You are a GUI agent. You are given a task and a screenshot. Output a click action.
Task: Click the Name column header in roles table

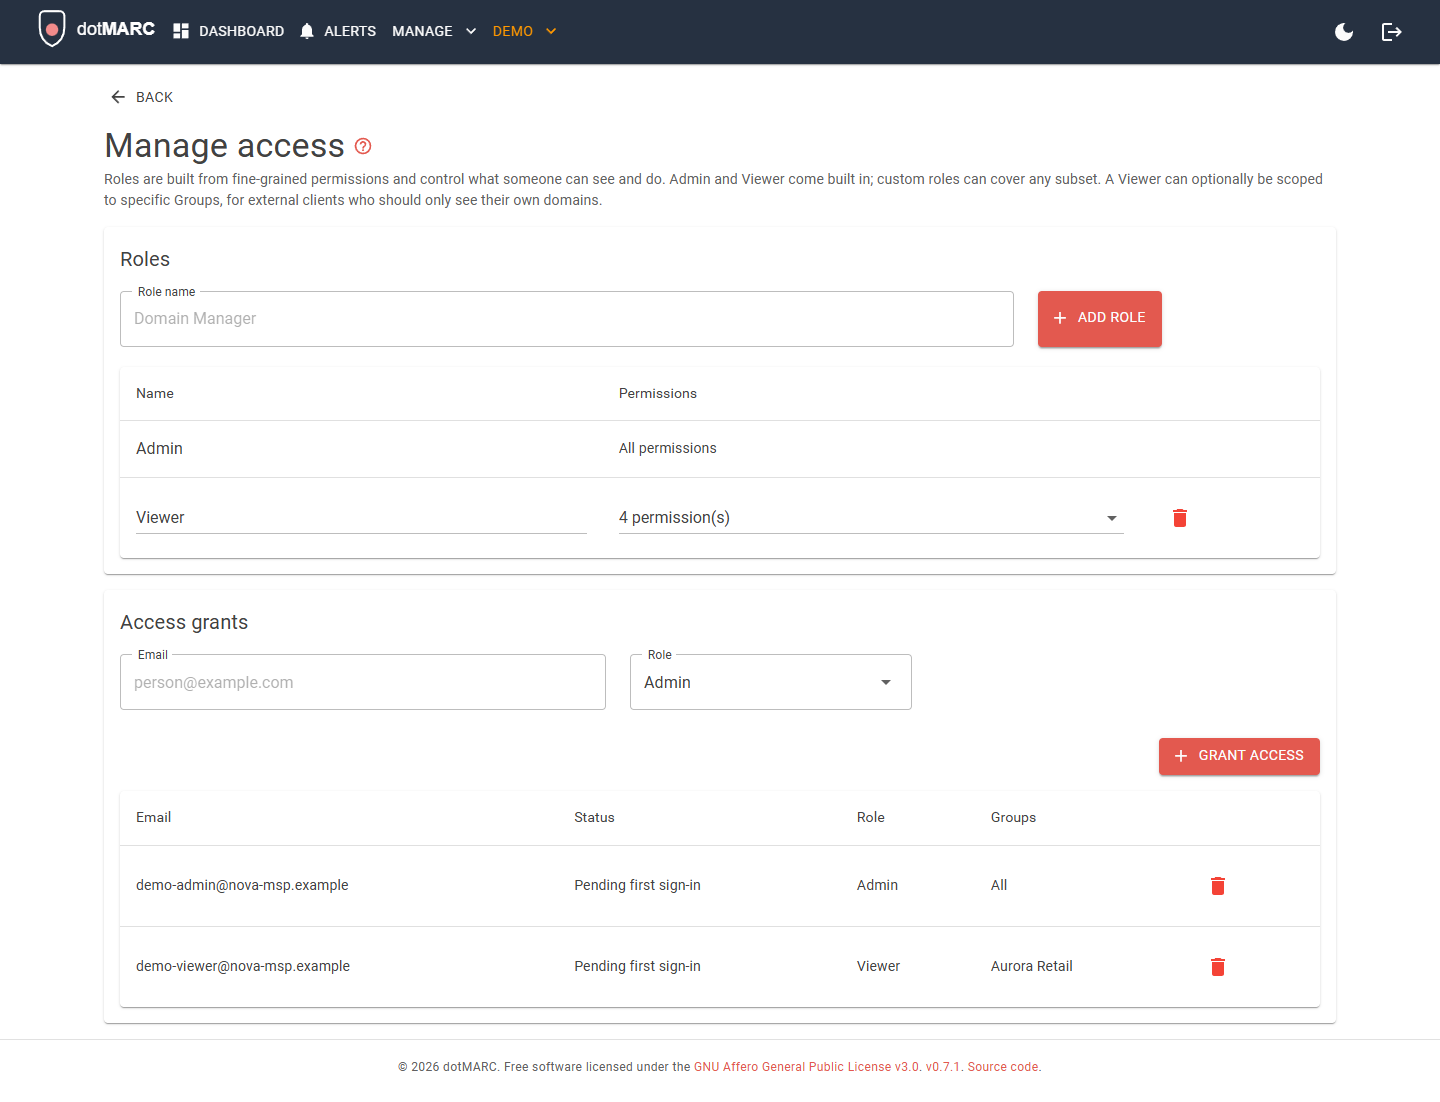click(155, 393)
